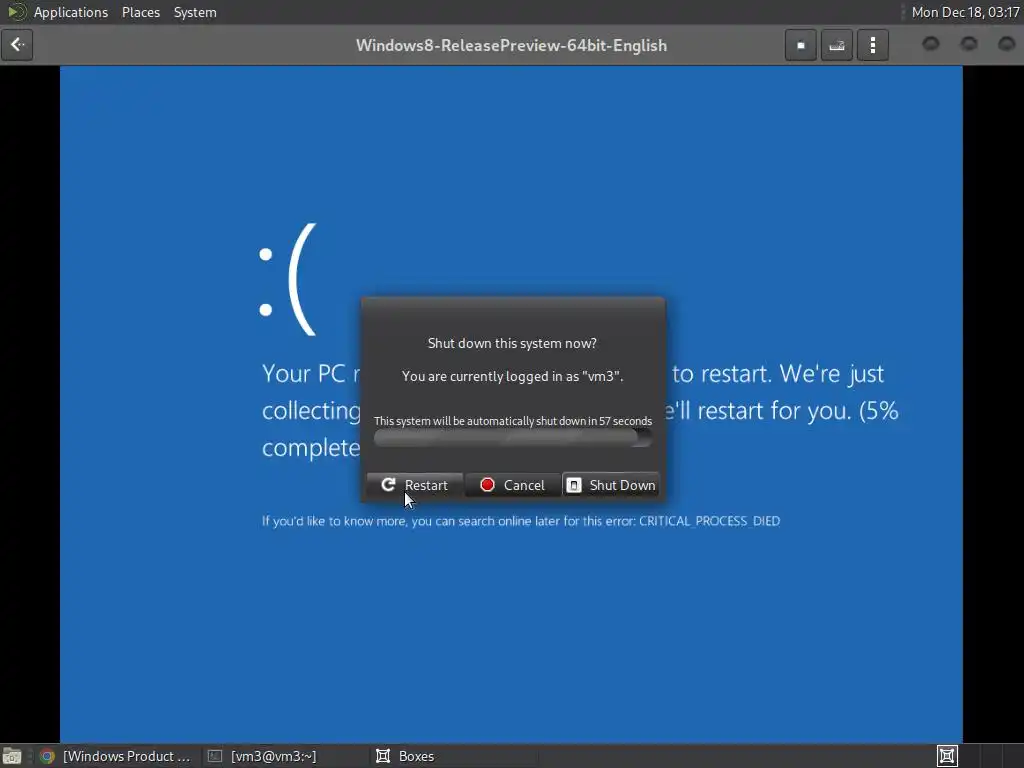Viewport: 1024px width, 768px height.
Task: Click the automatic shutdown countdown text
Action: pos(513,421)
